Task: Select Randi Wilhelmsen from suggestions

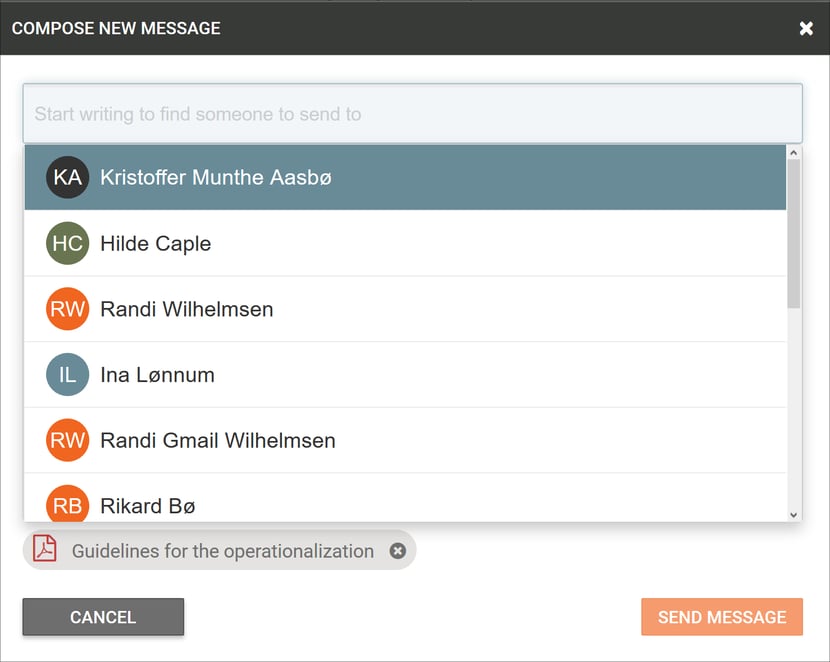Action: (x=405, y=309)
